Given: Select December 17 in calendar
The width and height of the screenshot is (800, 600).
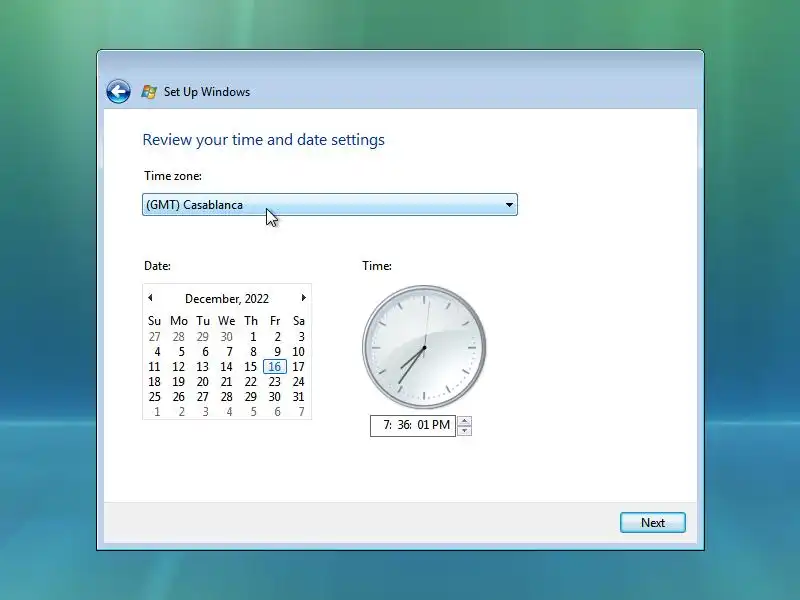Looking at the screenshot, I should (x=298, y=366).
